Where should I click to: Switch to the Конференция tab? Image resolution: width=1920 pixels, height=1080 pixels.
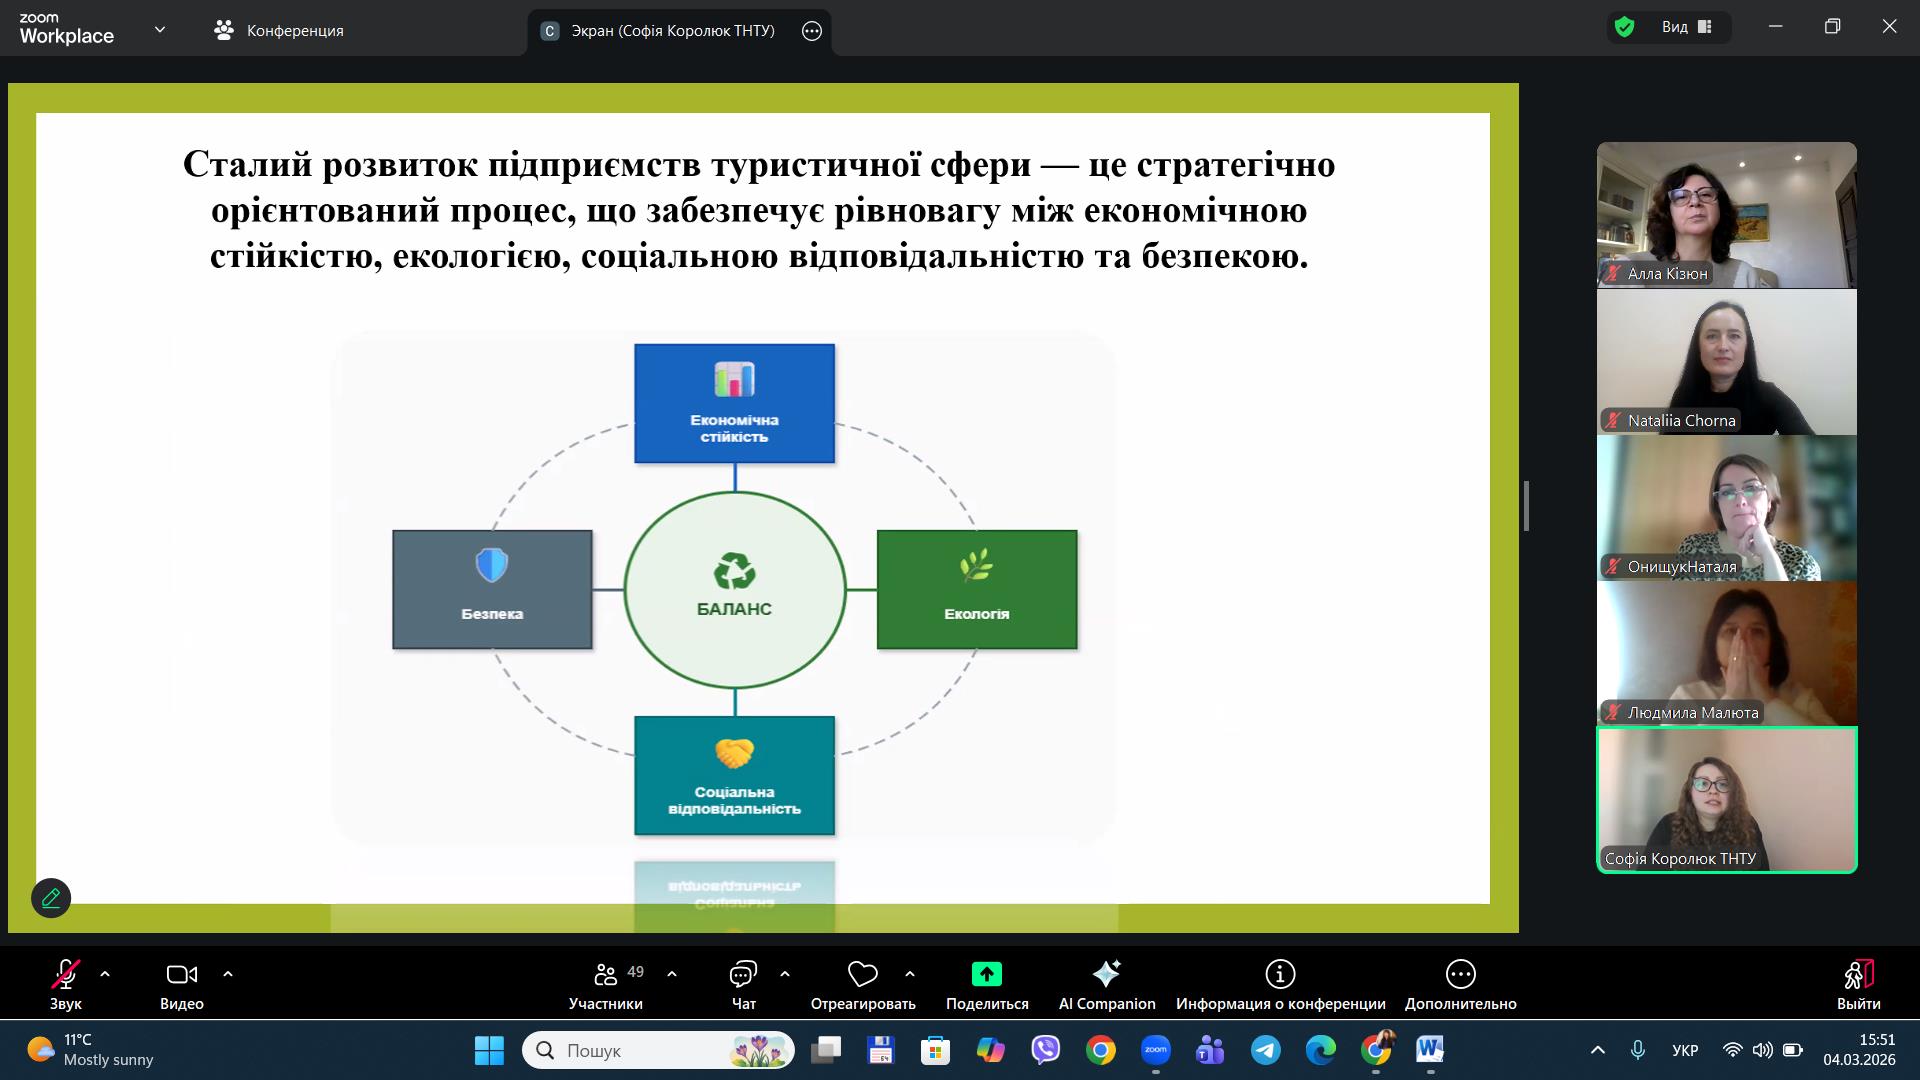point(279,31)
